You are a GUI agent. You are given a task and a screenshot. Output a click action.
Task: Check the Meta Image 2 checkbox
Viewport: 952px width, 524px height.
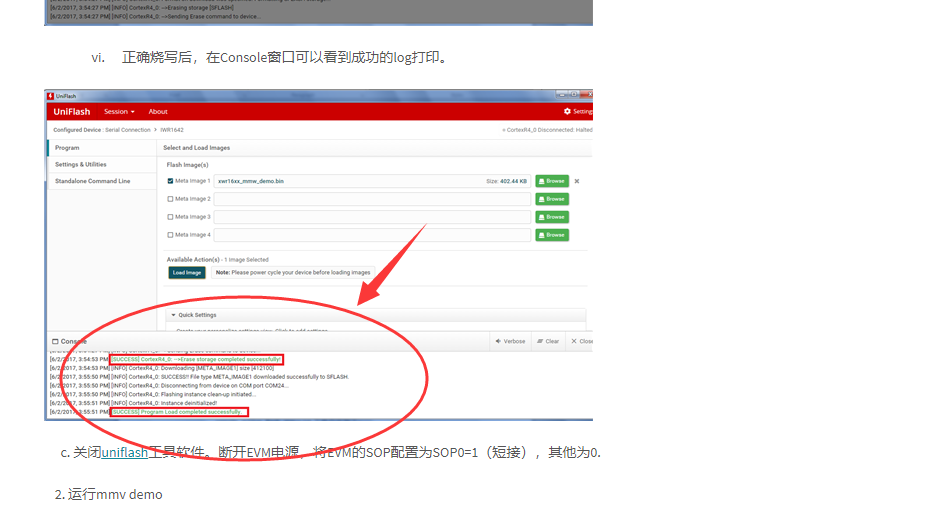[170, 199]
